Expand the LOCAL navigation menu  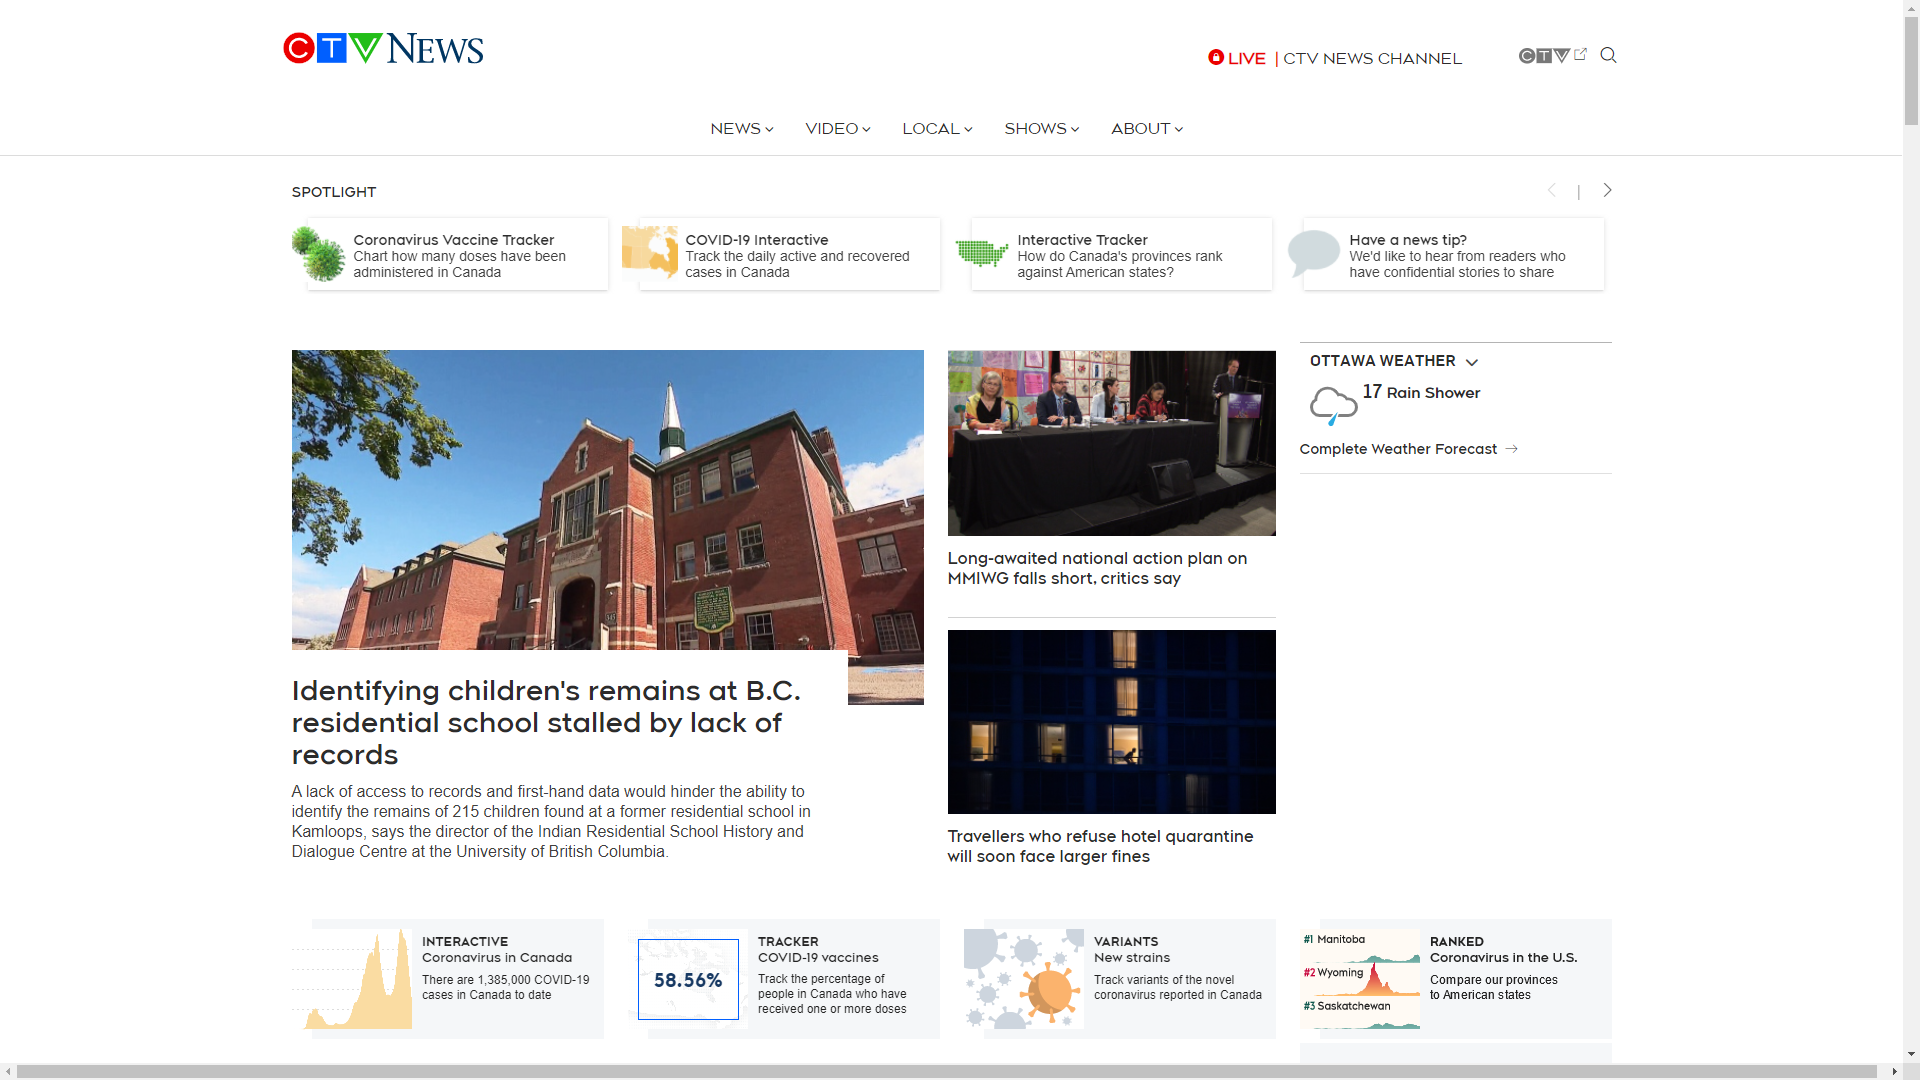[x=936, y=129]
